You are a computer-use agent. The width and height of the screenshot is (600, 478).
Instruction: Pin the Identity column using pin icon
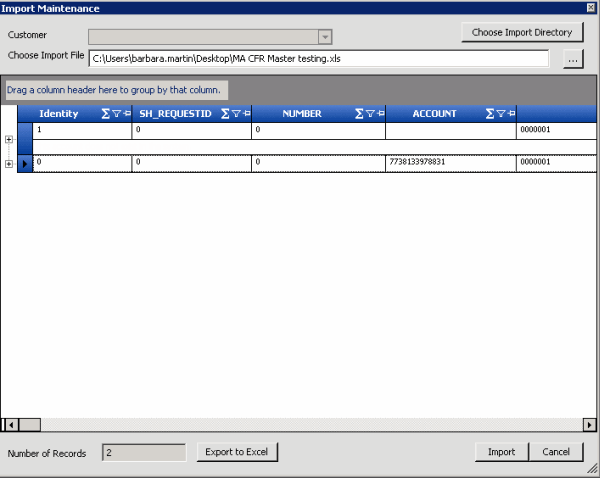point(126,114)
